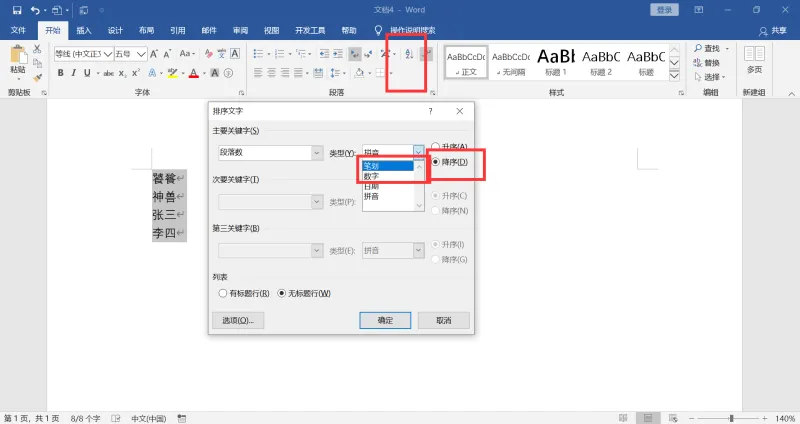Select the 有标题行(R) radio button

[x=222, y=293]
